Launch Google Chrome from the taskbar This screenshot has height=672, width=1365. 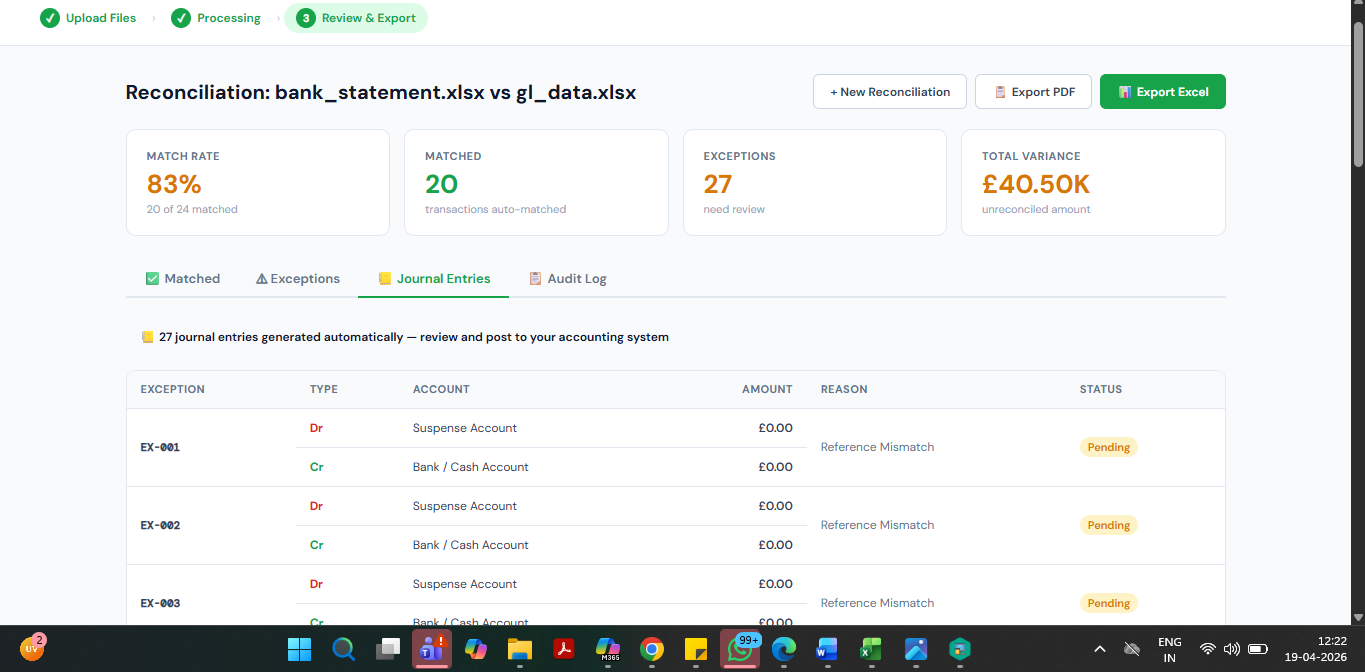[x=651, y=650]
